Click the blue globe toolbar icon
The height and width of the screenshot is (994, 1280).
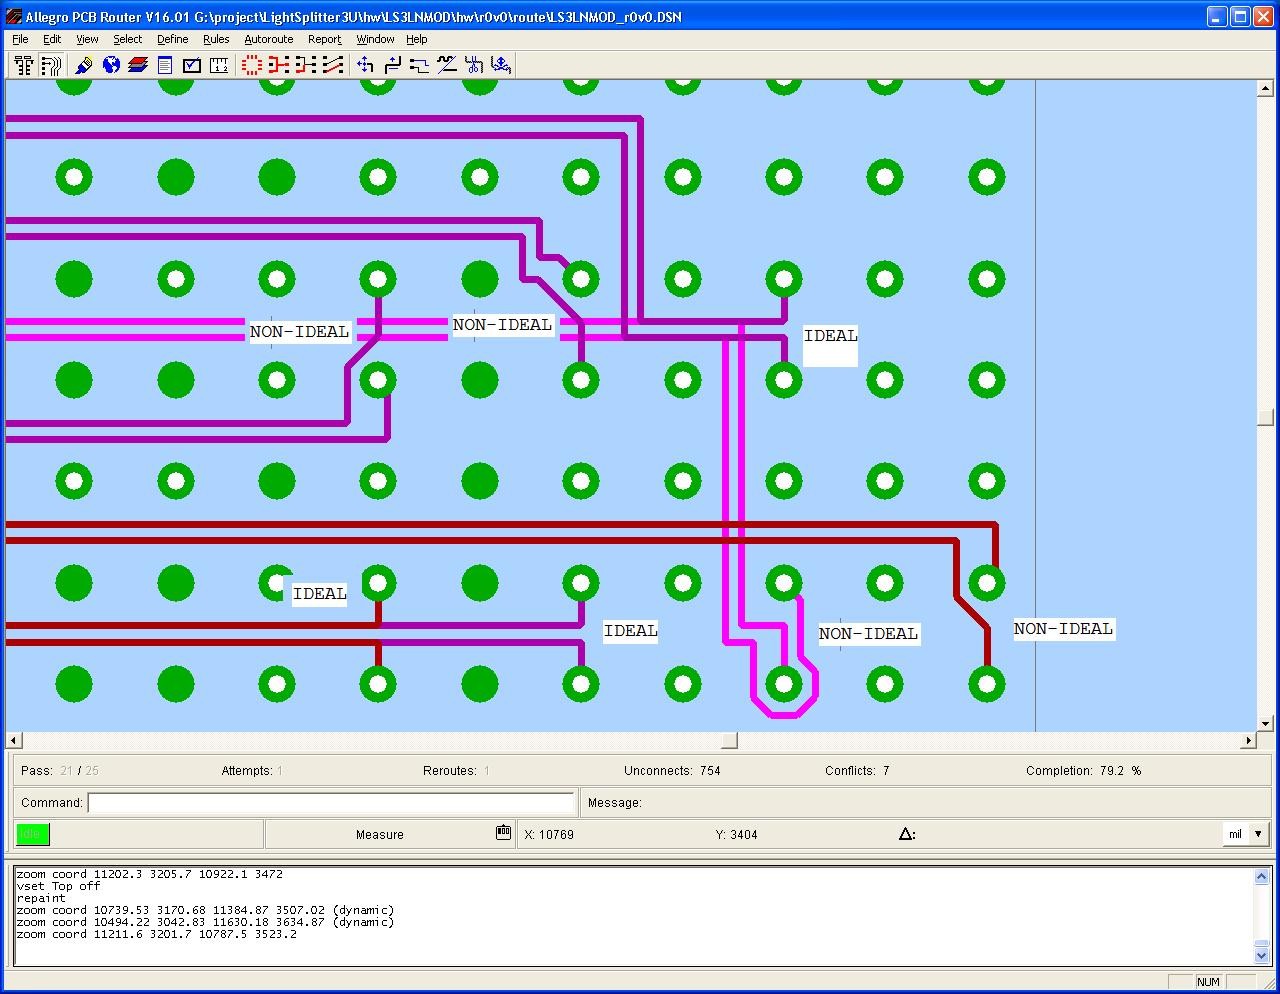point(111,65)
